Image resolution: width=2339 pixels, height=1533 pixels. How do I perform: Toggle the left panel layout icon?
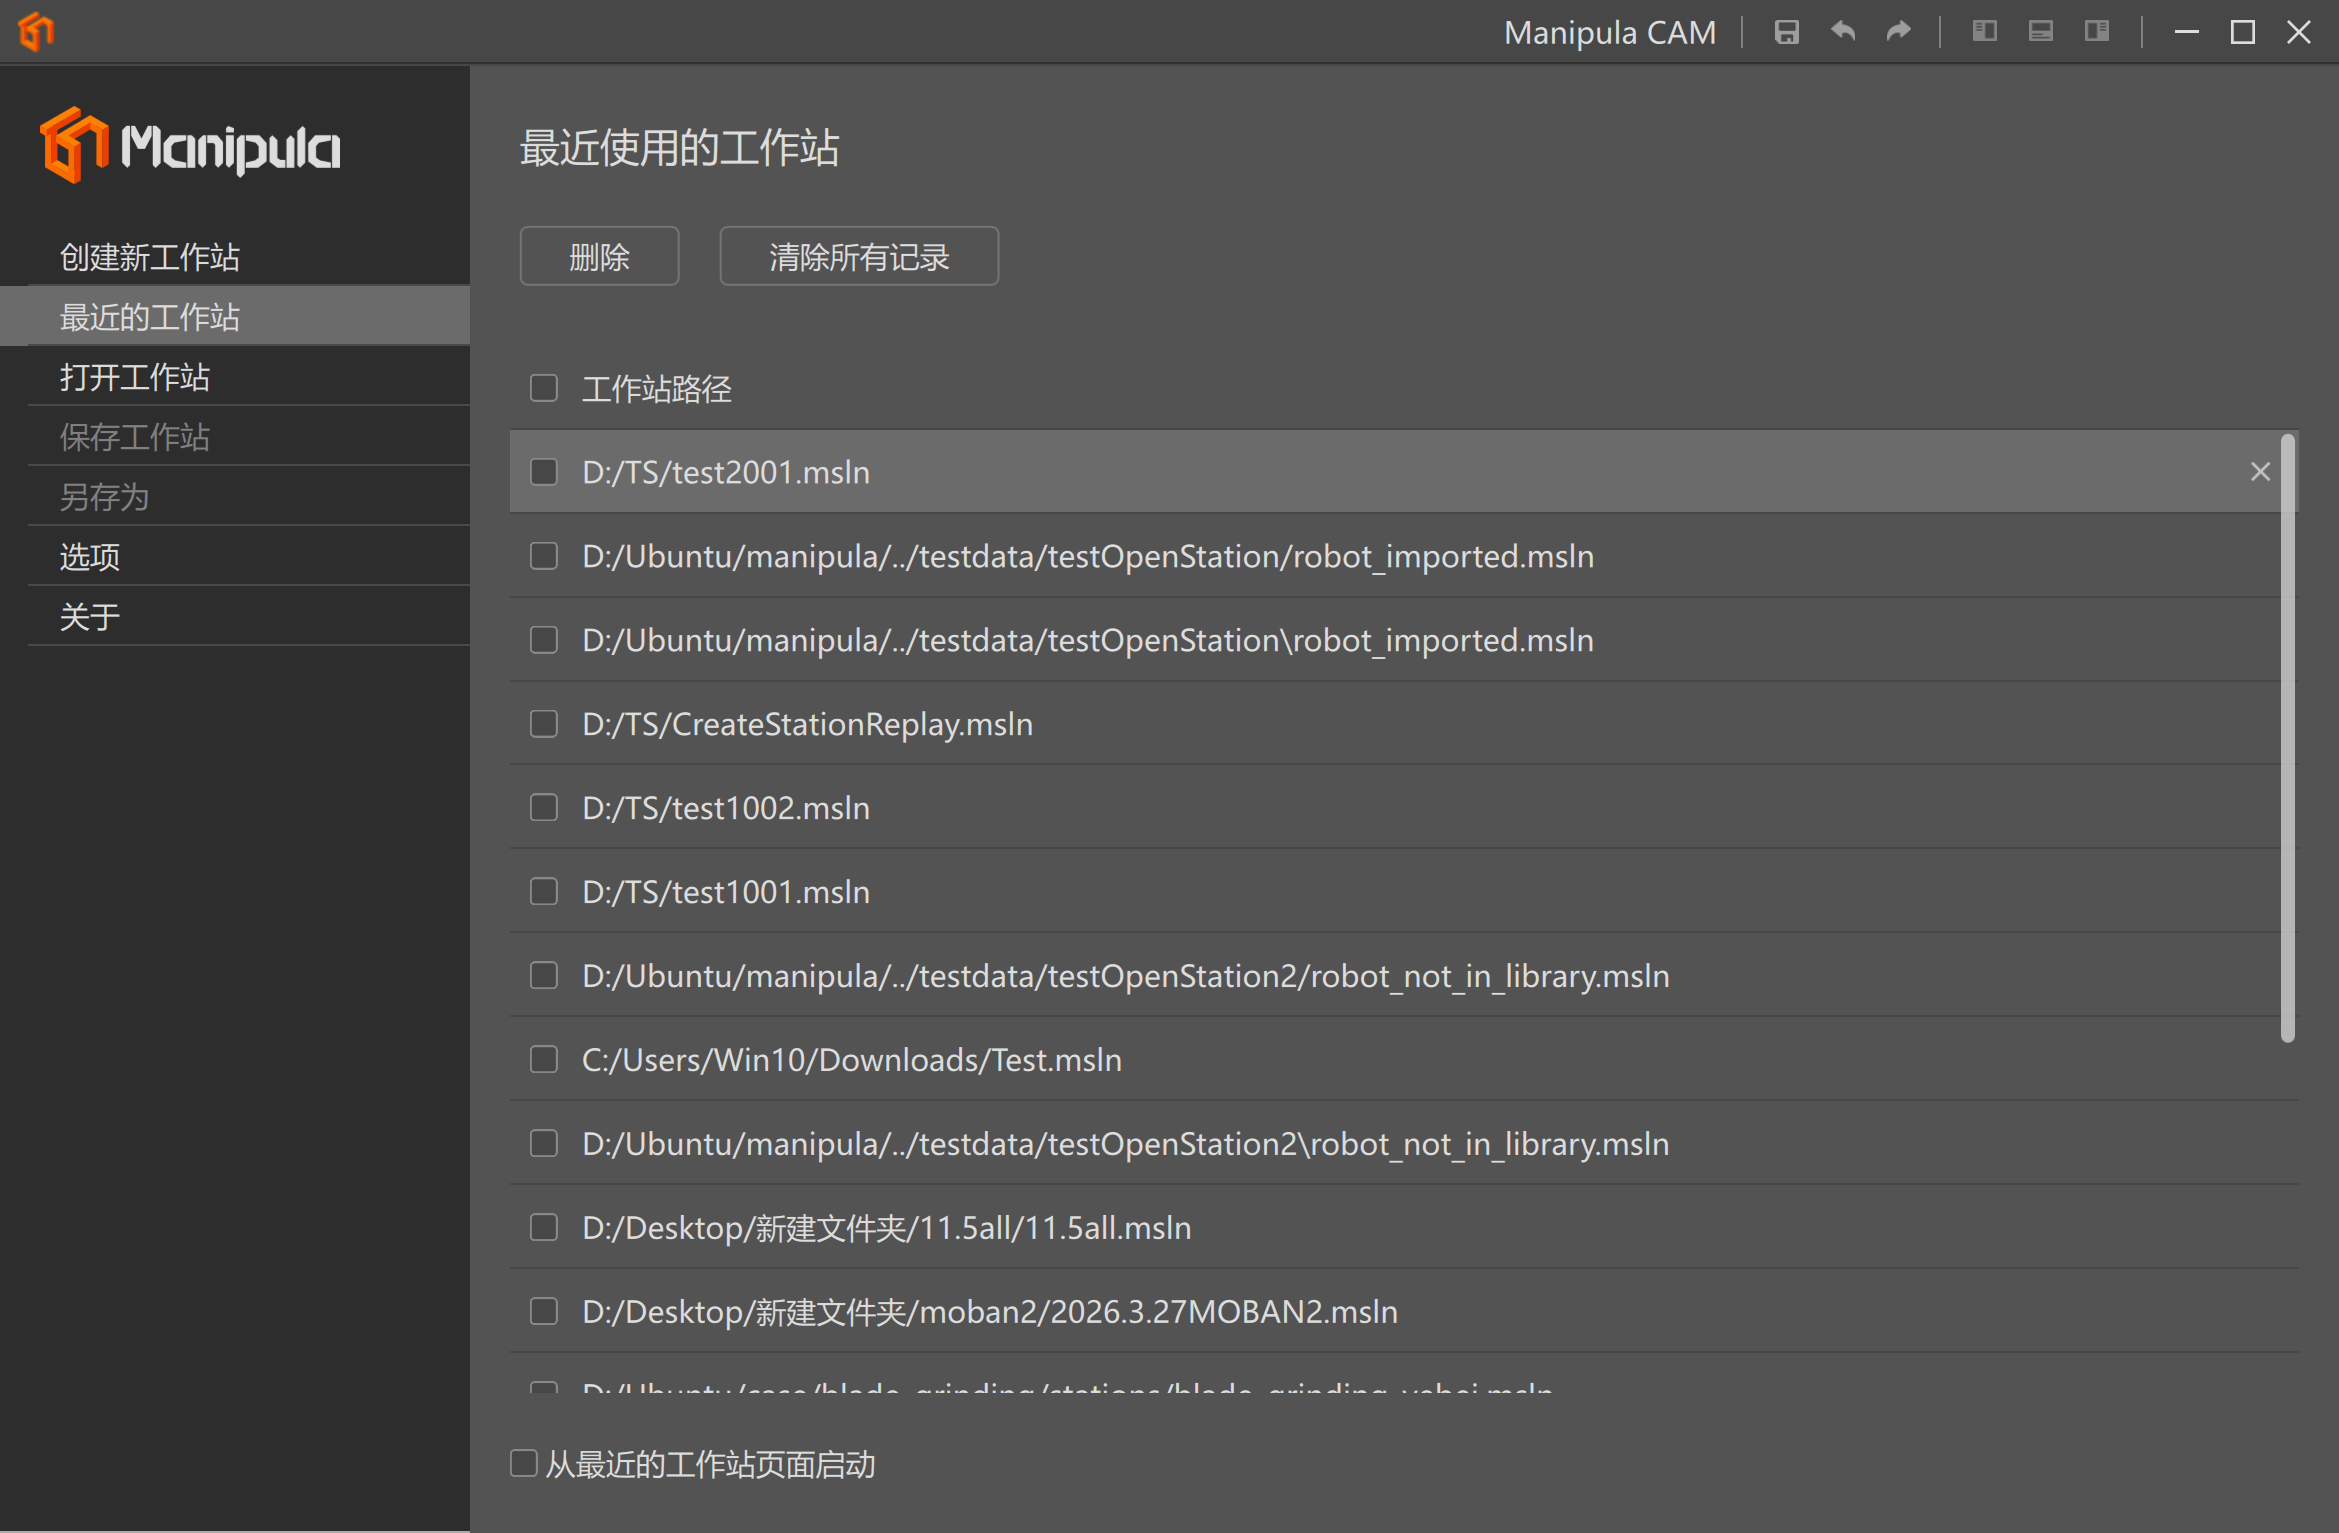(1984, 32)
